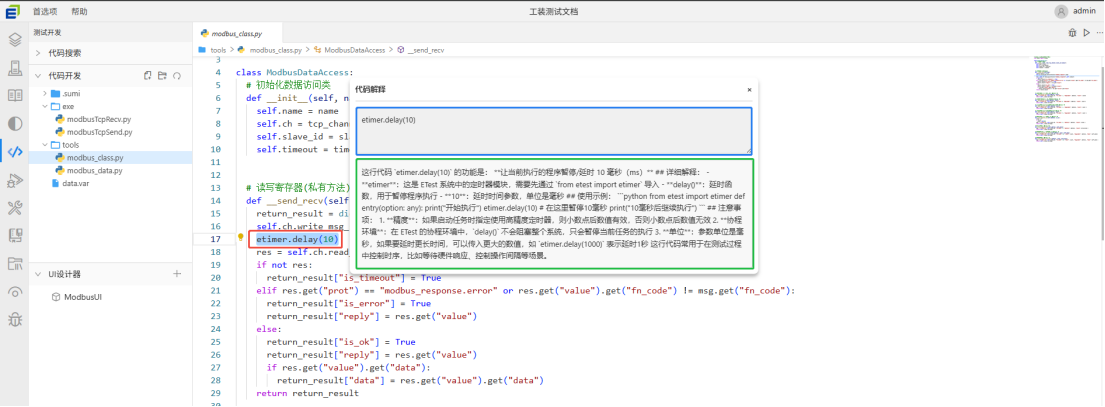Open the eye monitor sidebar icon
Image resolution: width=1105 pixels, height=407 pixels.
(14, 292)
